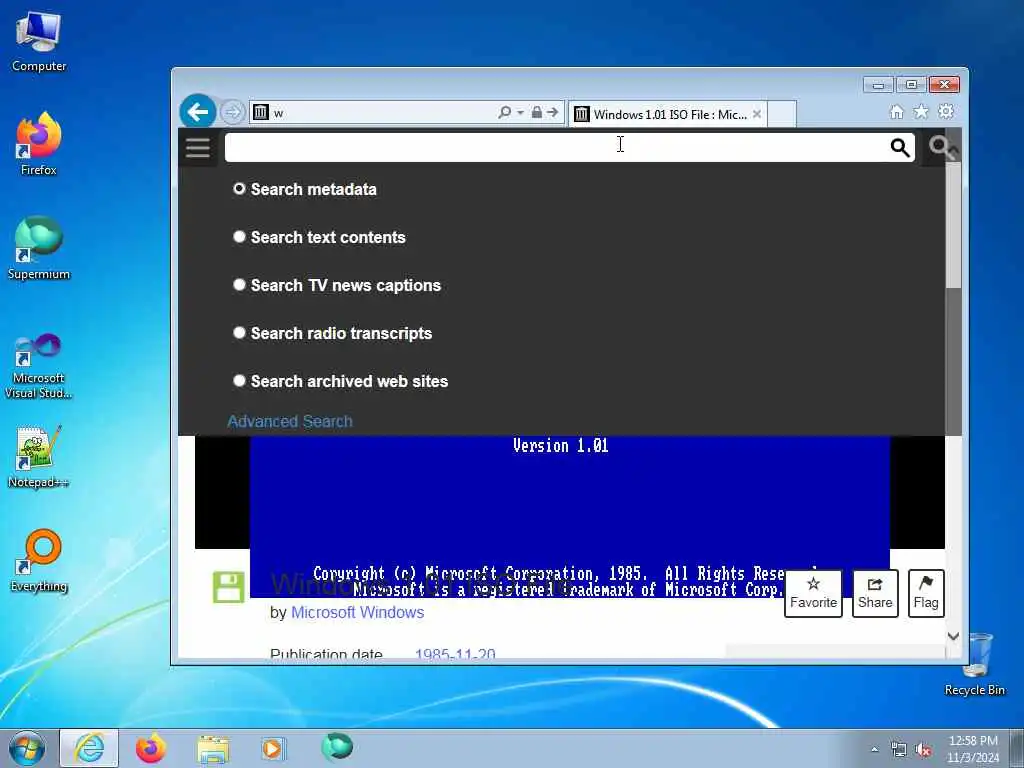1024x768 pixels.
Task: Open the Windows Start menu orb
Action: click(x=27, y=748)
